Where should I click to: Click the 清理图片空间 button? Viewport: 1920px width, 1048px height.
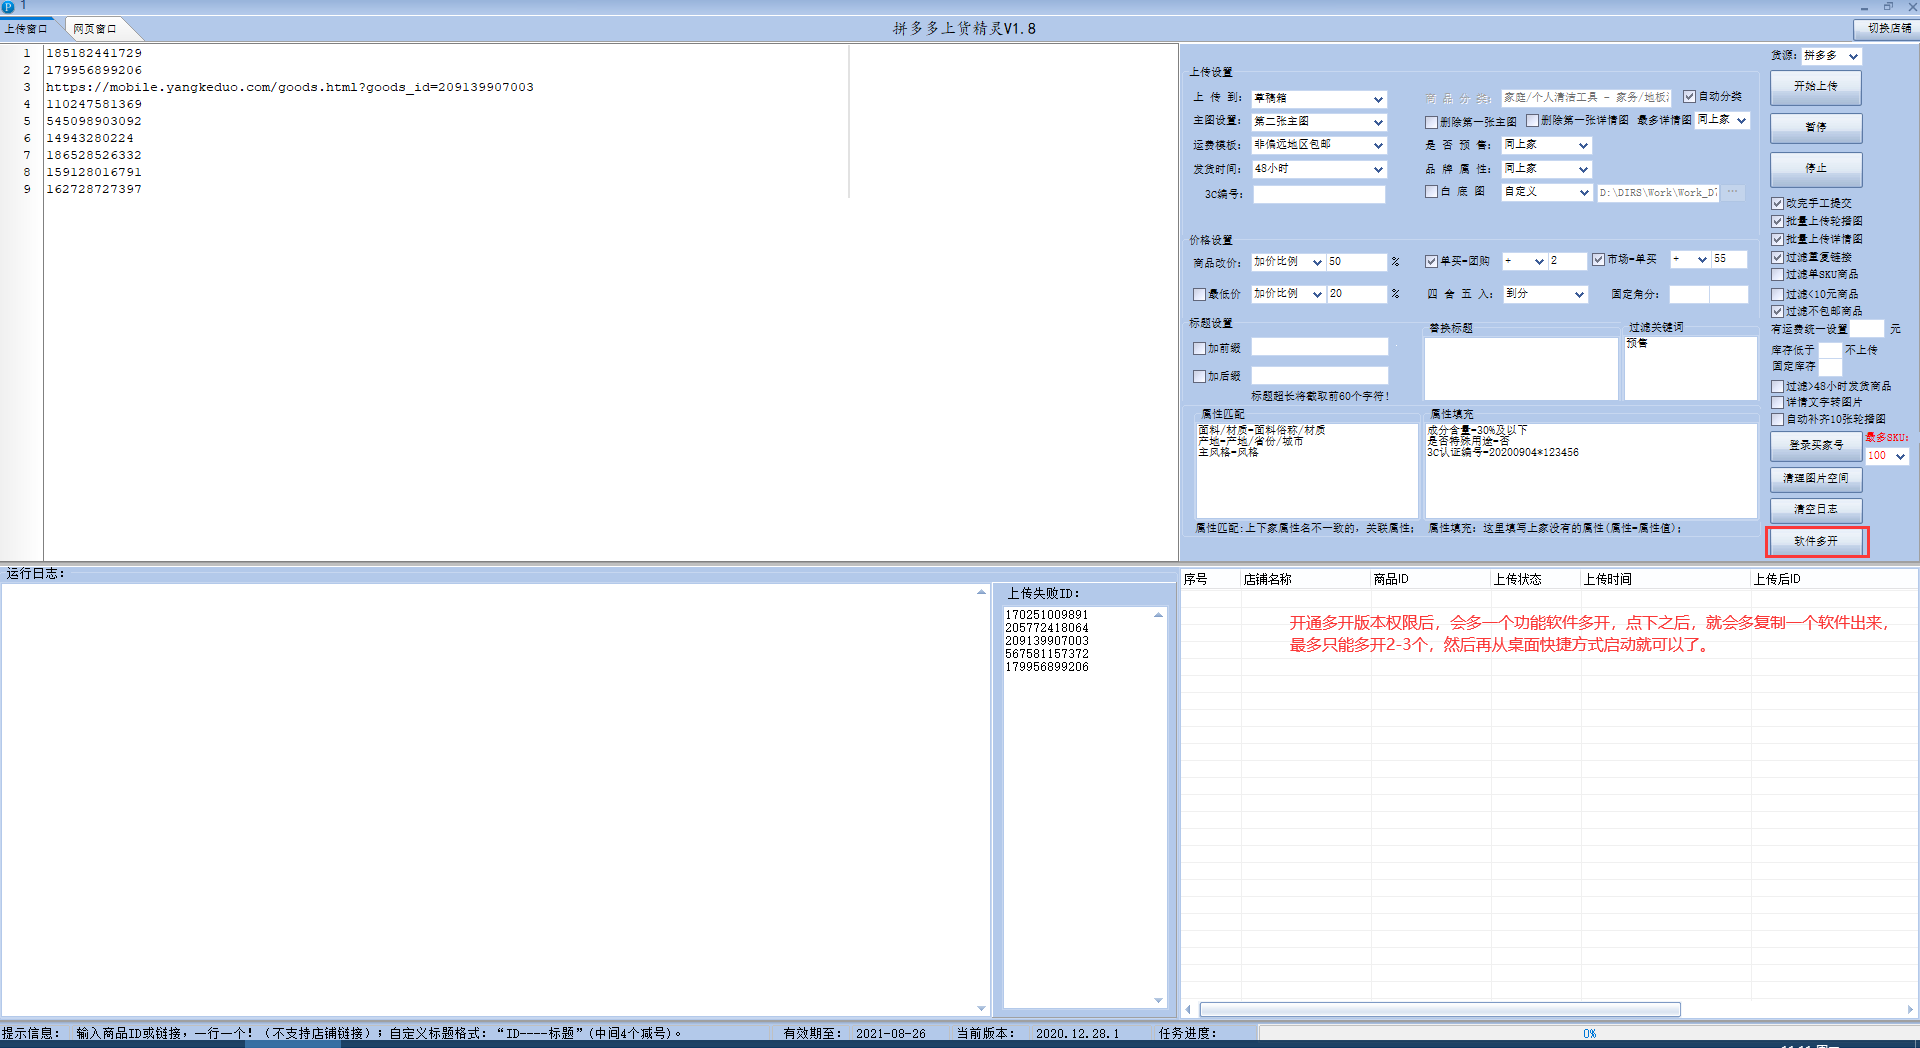click(1816, 479)
